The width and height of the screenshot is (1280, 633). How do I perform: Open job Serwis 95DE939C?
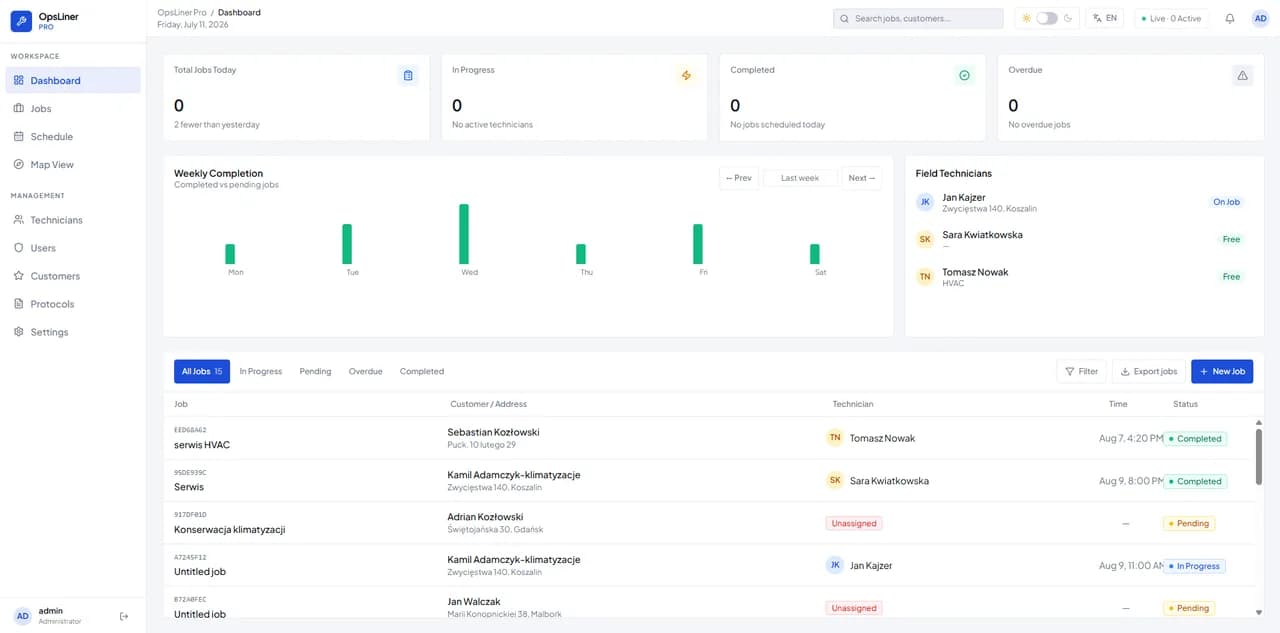(189, 487)
